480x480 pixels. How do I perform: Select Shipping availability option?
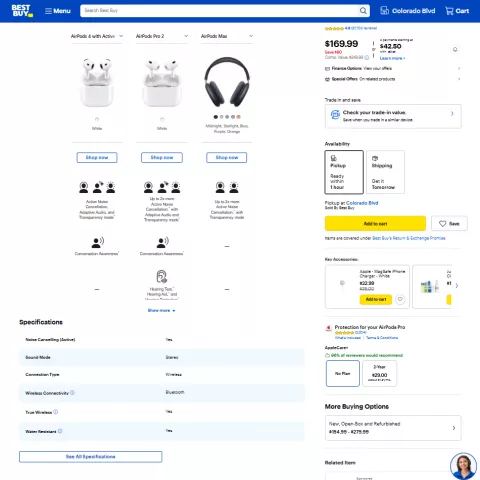click(x=385, y=172)
